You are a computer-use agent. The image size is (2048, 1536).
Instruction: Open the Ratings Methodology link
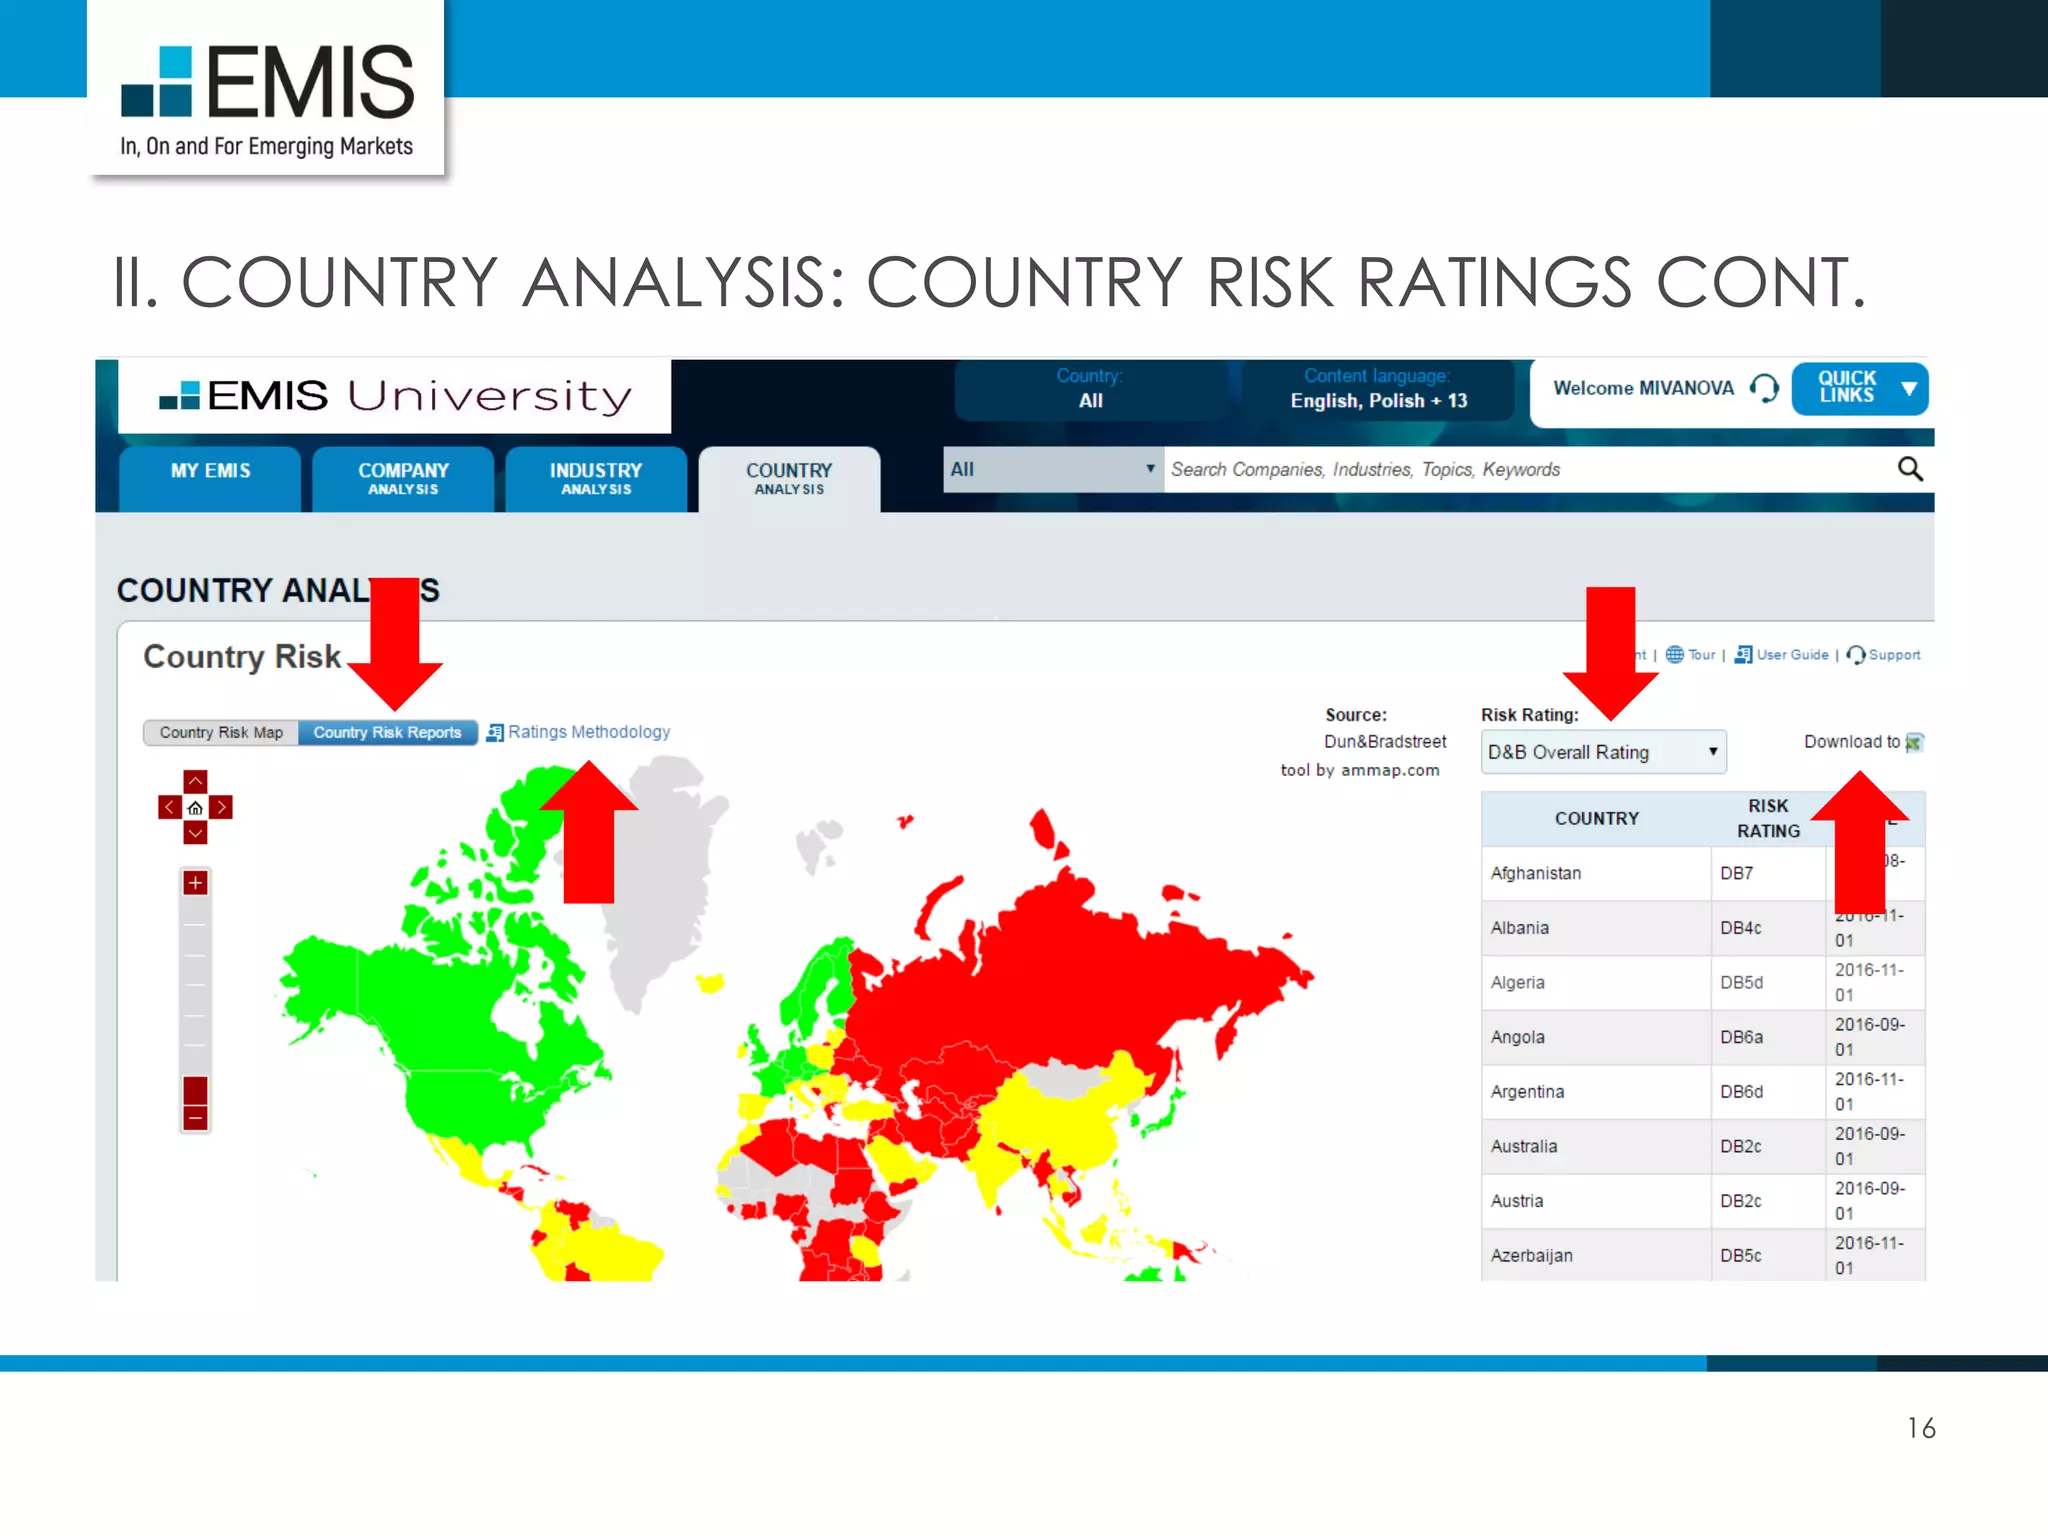[589, 732]
